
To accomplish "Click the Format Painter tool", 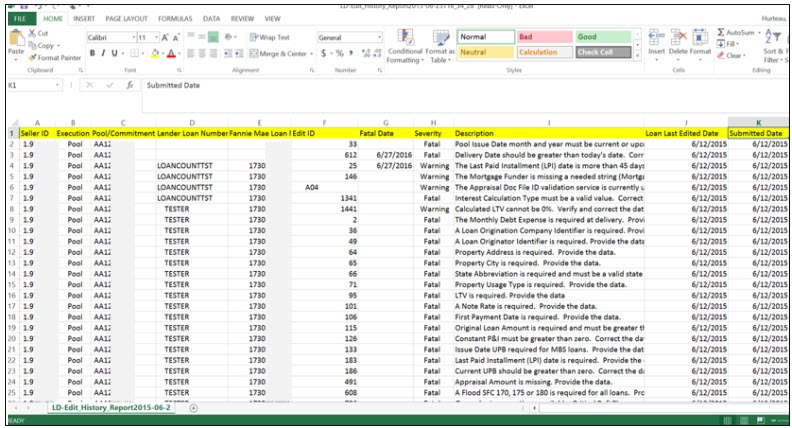I will (x=58, y=57).
